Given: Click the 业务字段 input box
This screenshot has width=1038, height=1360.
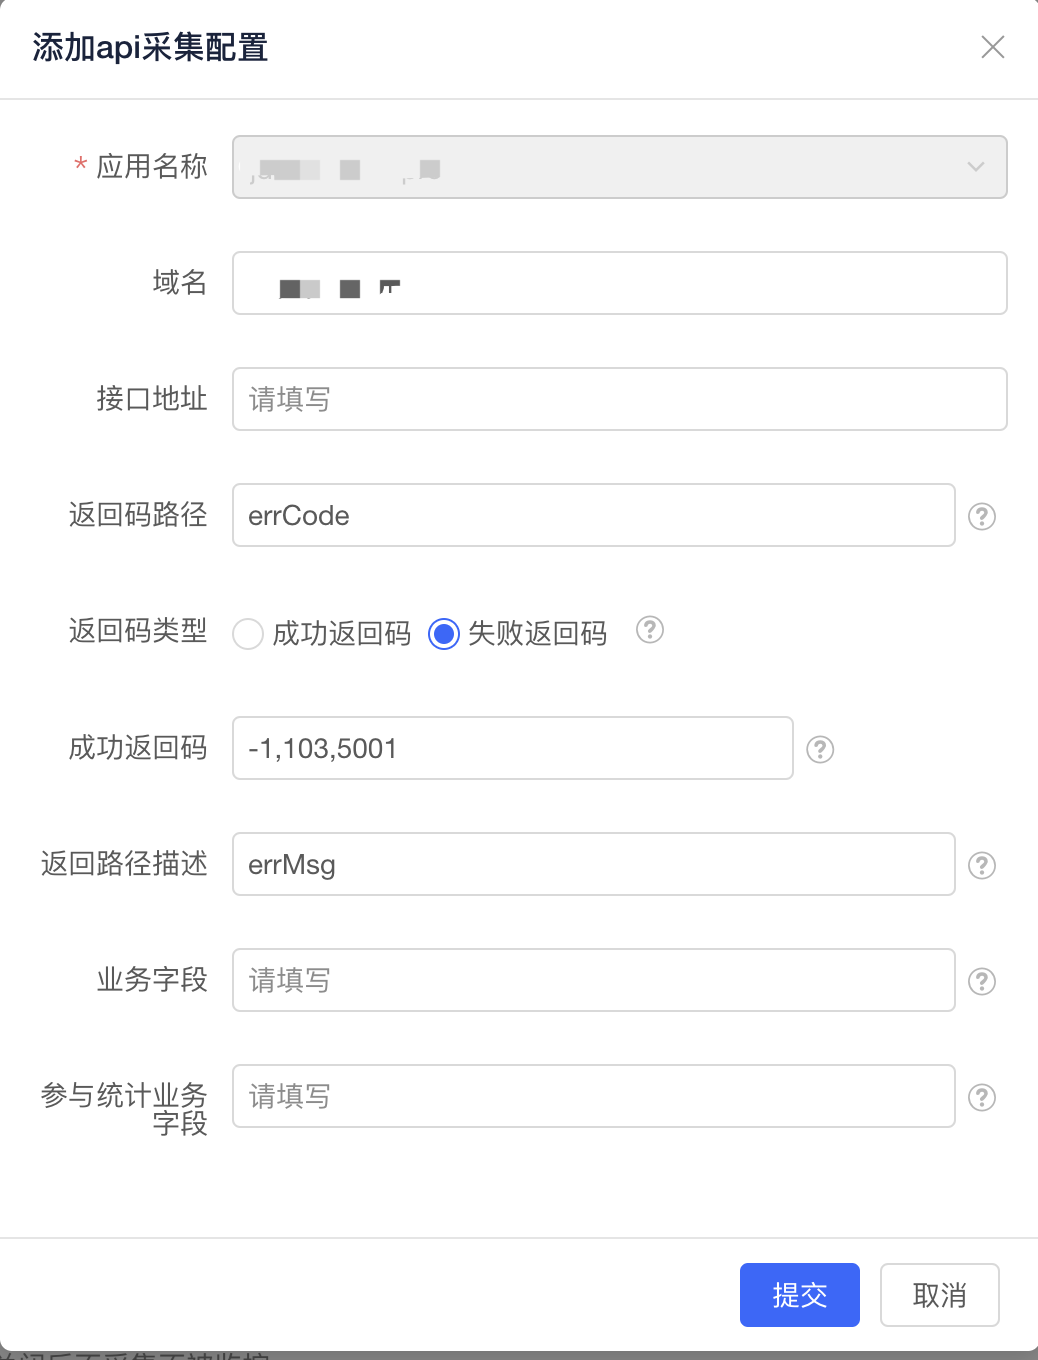Looking at the screenshot, I should tap(594, 981).
